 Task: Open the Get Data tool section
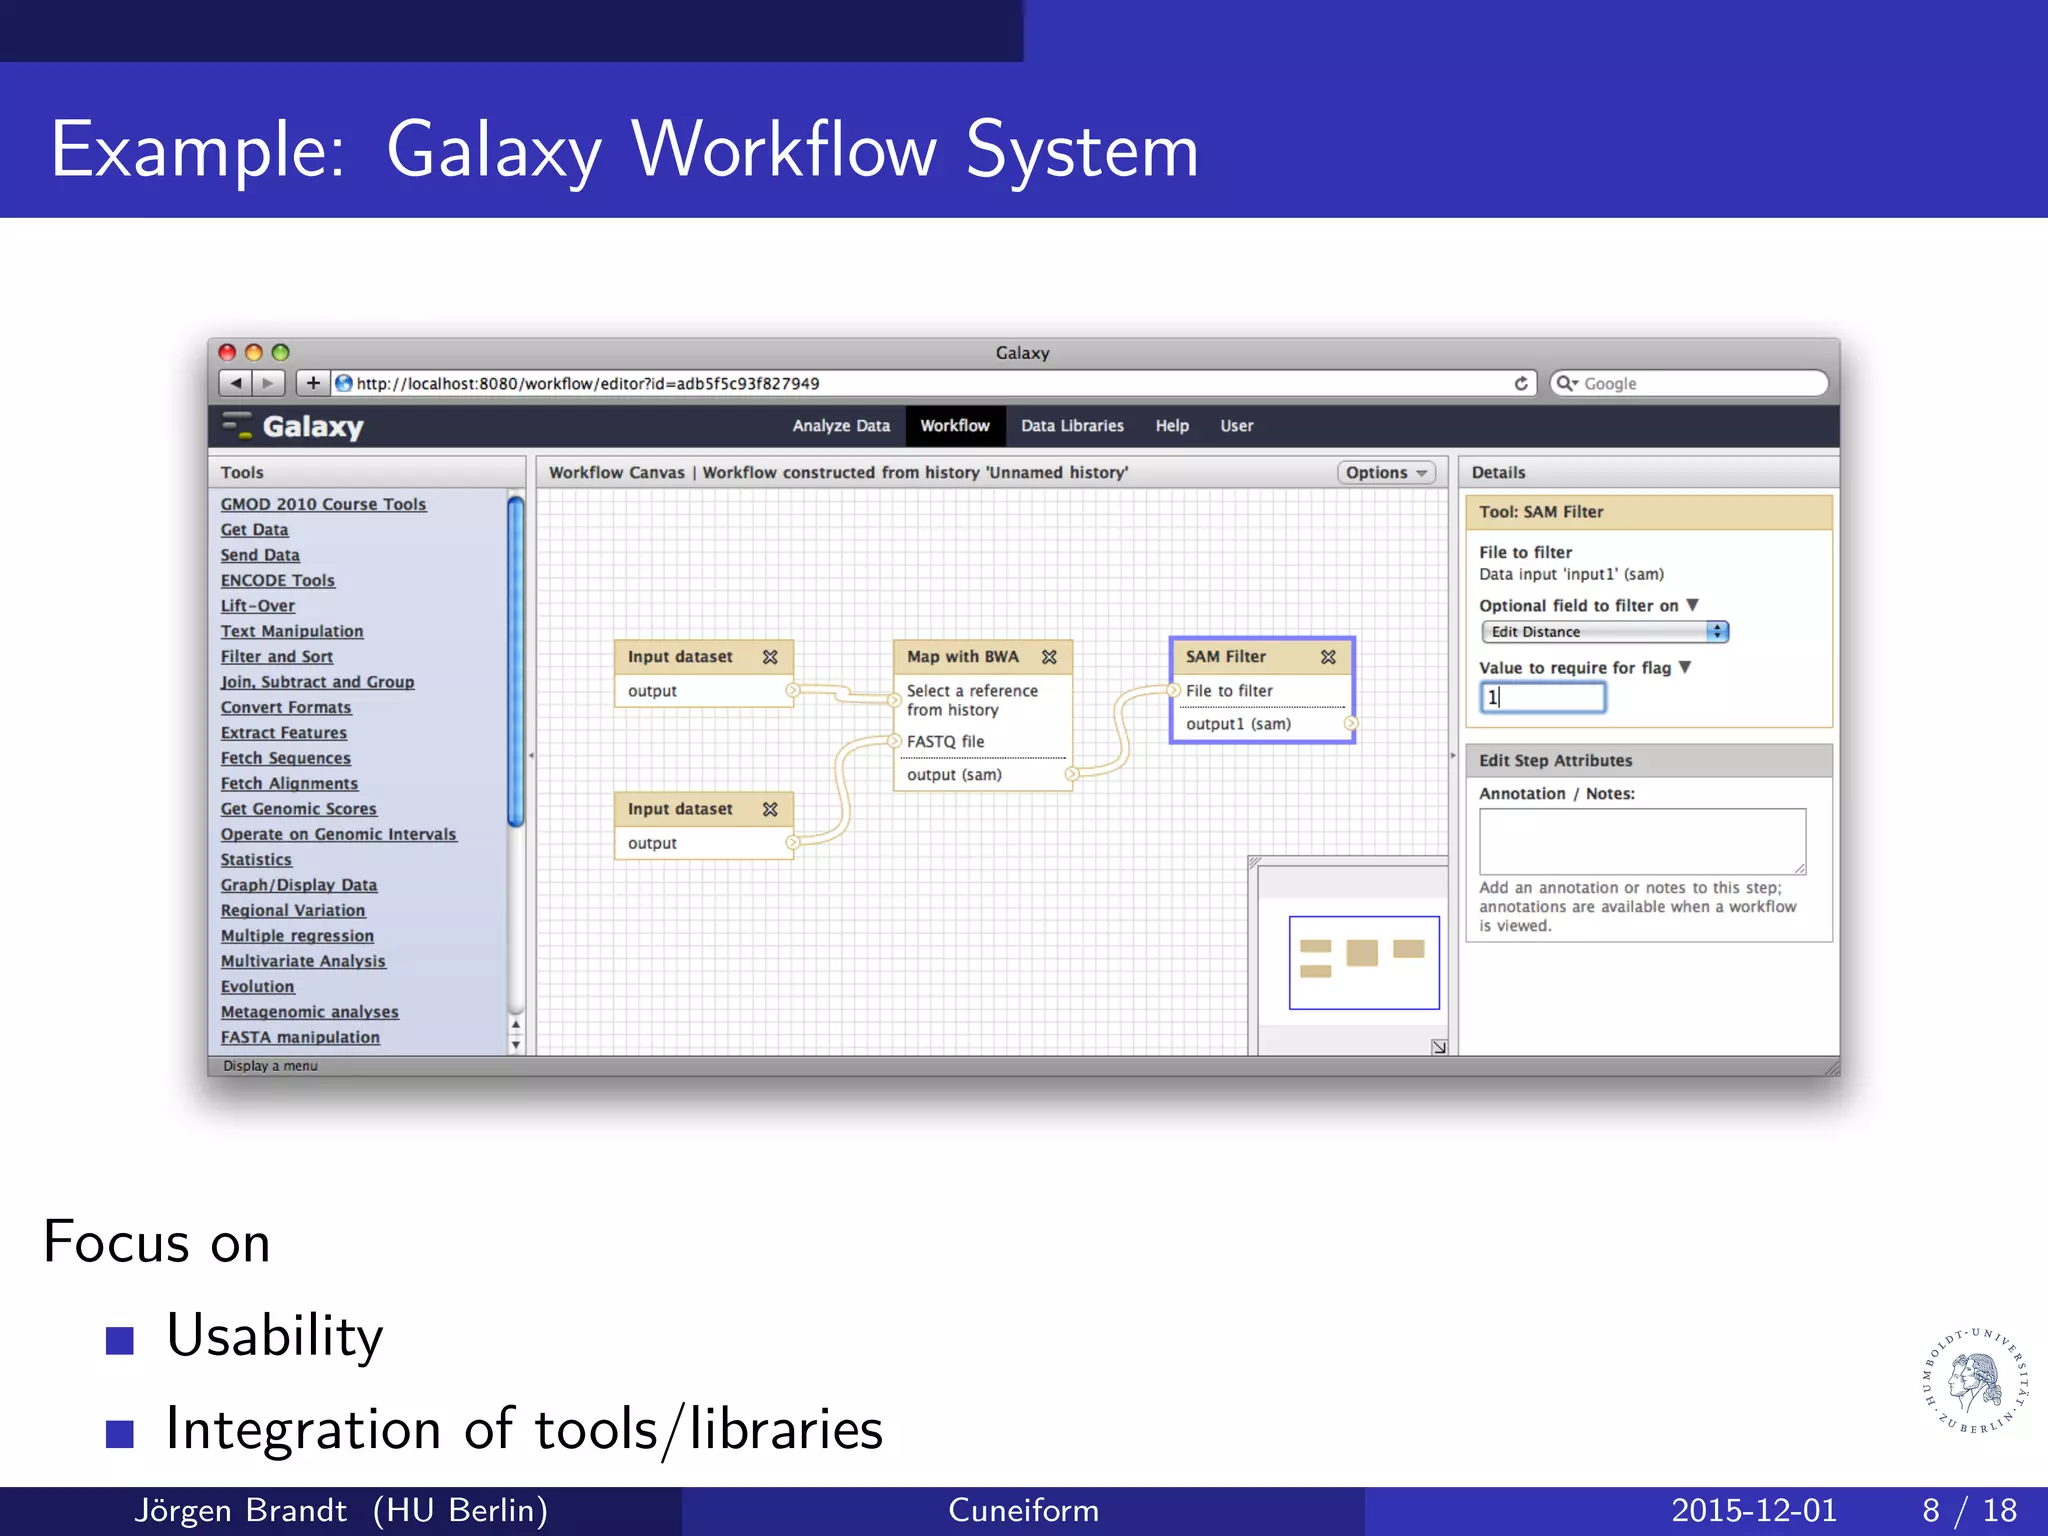254,530
